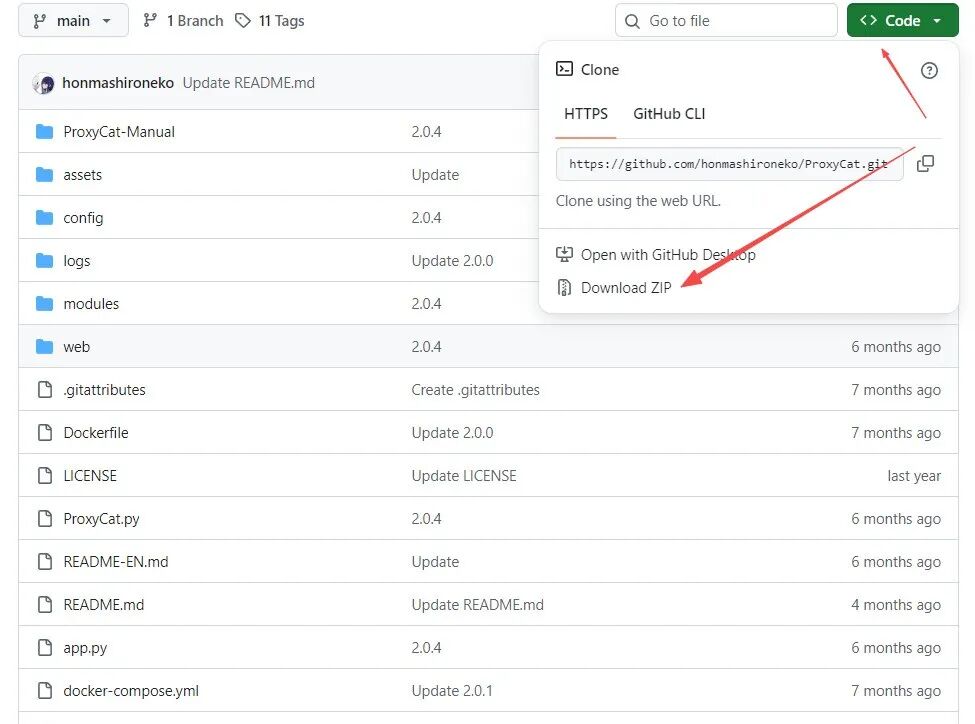Click the branch icon beside 1 Branch

point(150,21)
